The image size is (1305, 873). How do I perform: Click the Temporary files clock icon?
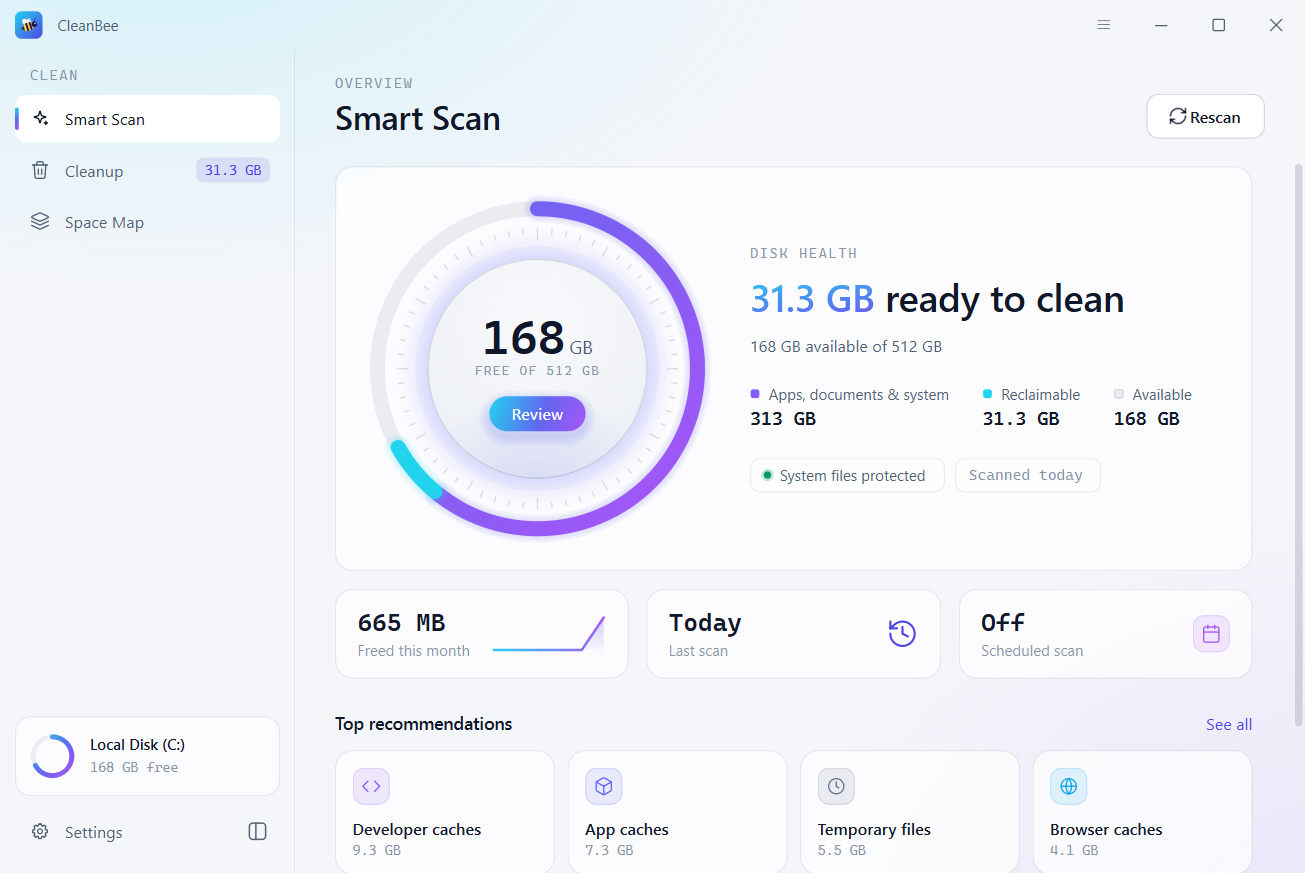[836, 786]
